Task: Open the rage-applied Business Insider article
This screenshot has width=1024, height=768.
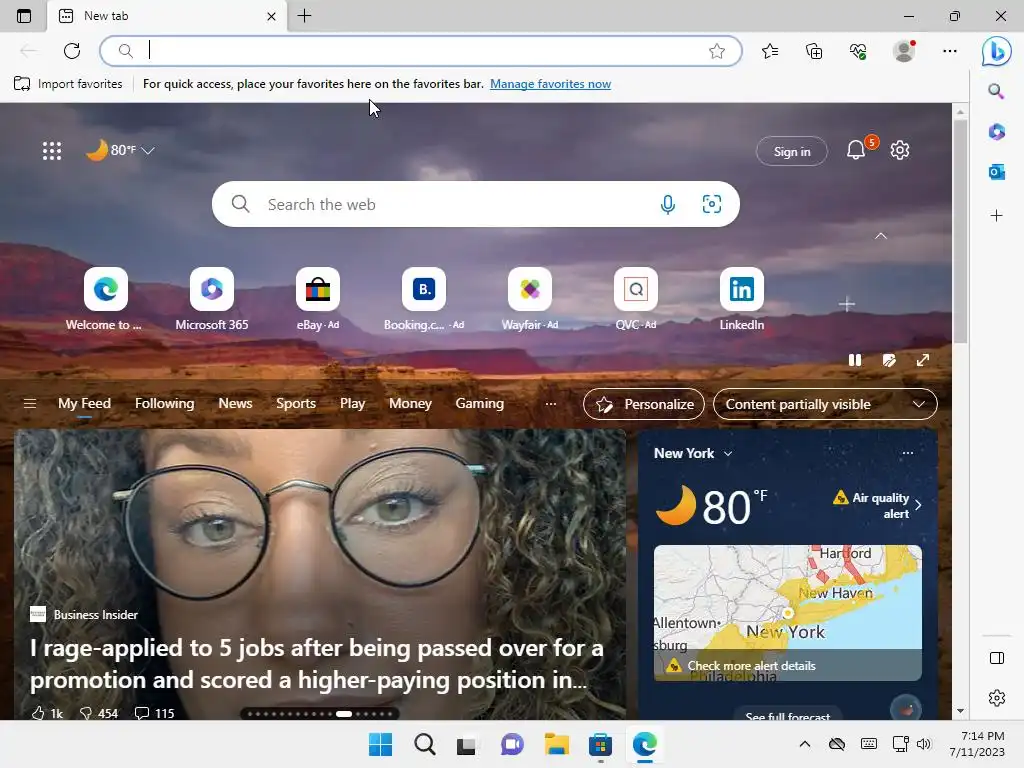Action: [x=317, y=664]
